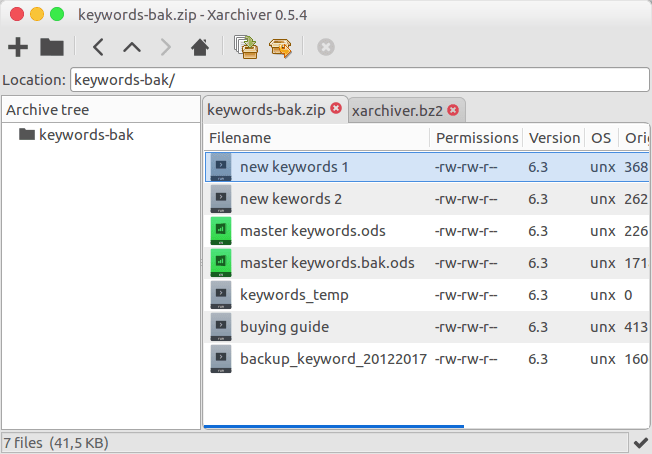Go forward with the right arrow
This screenshot has width=652, height=454.
click(x=166, y=47)
